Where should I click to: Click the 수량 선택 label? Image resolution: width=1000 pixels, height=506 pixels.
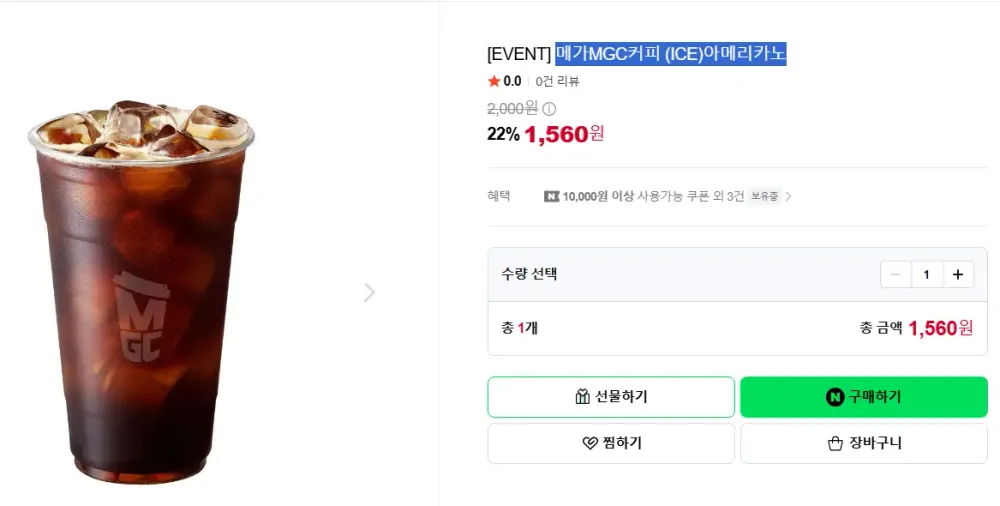529,274
